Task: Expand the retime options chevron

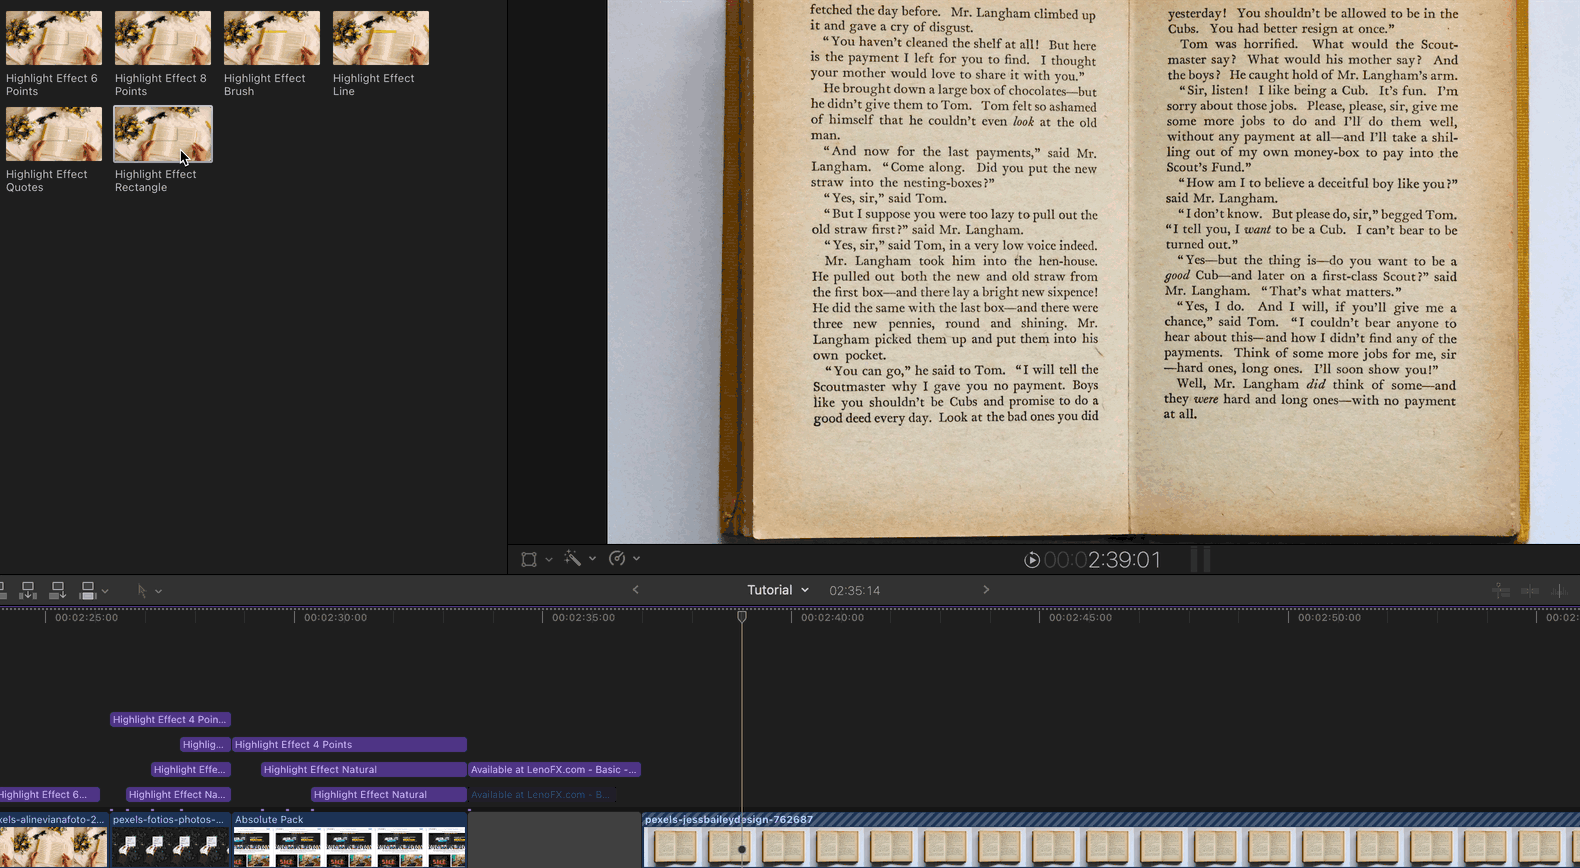Action: (x=636, y=559)
